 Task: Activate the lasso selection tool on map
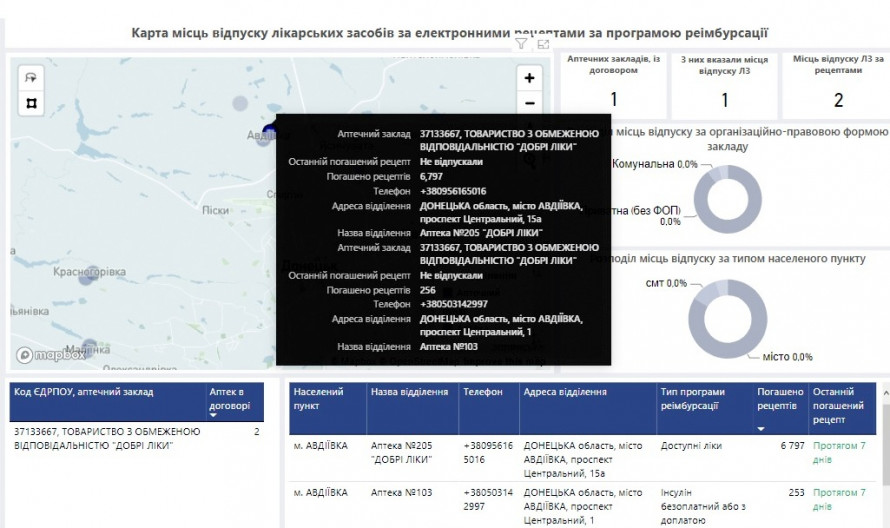tap(31, 77)
